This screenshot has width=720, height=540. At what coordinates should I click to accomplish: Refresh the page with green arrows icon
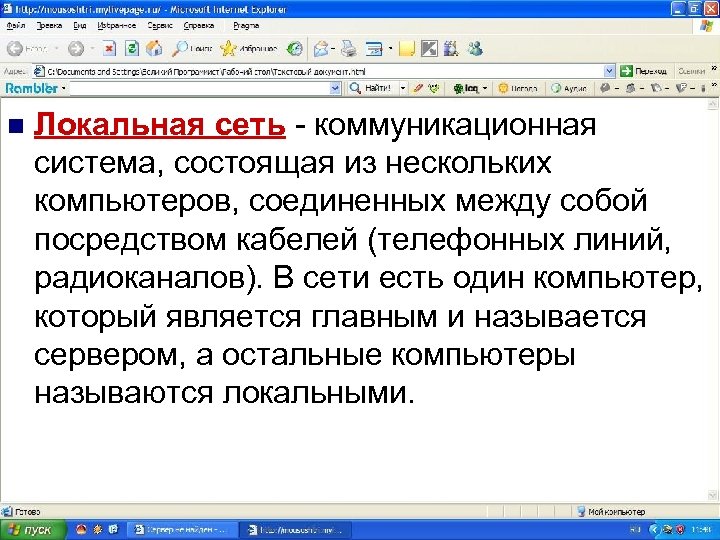pyautogui.click(x=132, y=48)
